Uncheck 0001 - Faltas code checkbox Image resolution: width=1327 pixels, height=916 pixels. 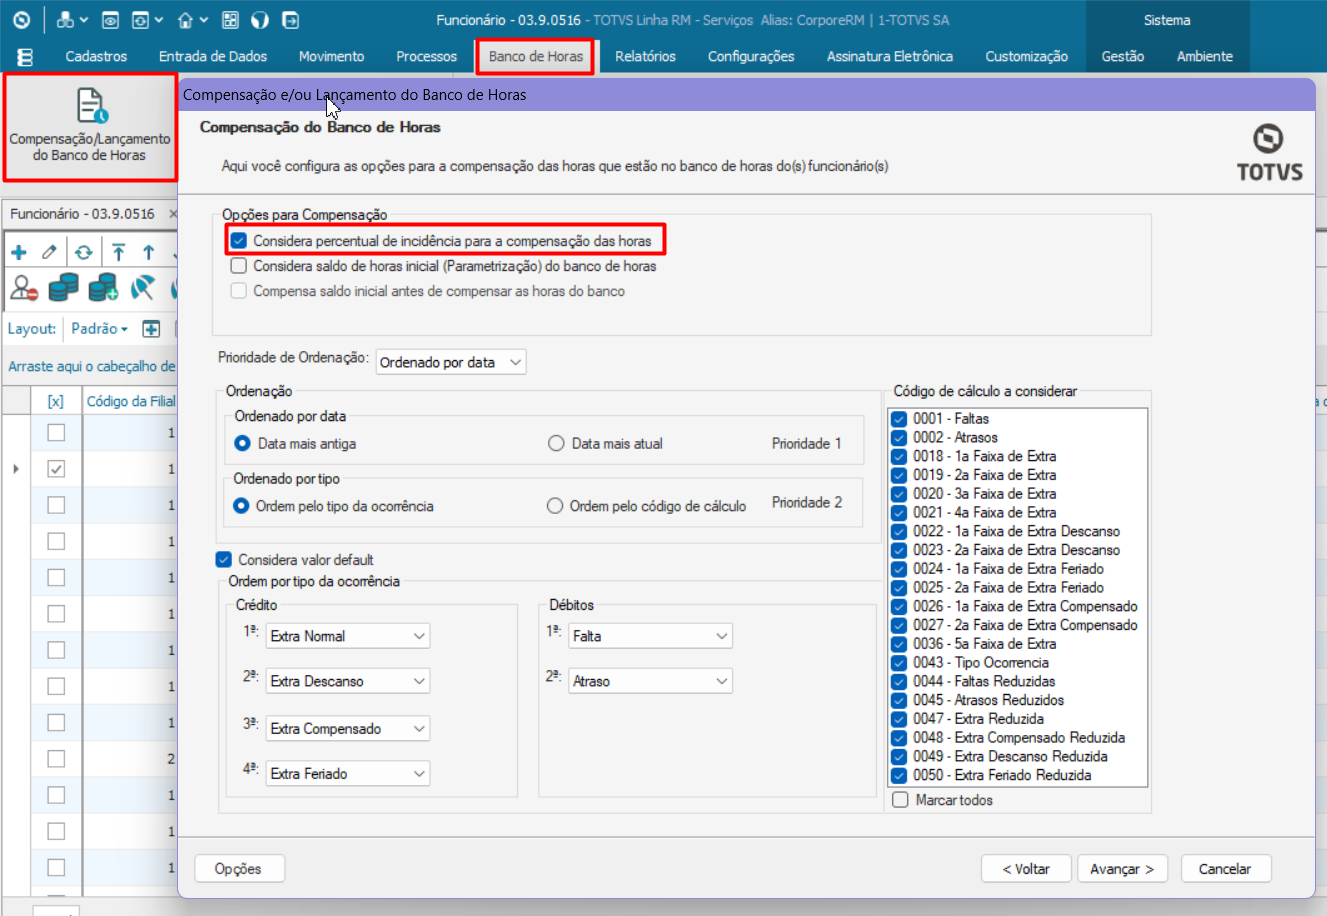tap(899, 419)
